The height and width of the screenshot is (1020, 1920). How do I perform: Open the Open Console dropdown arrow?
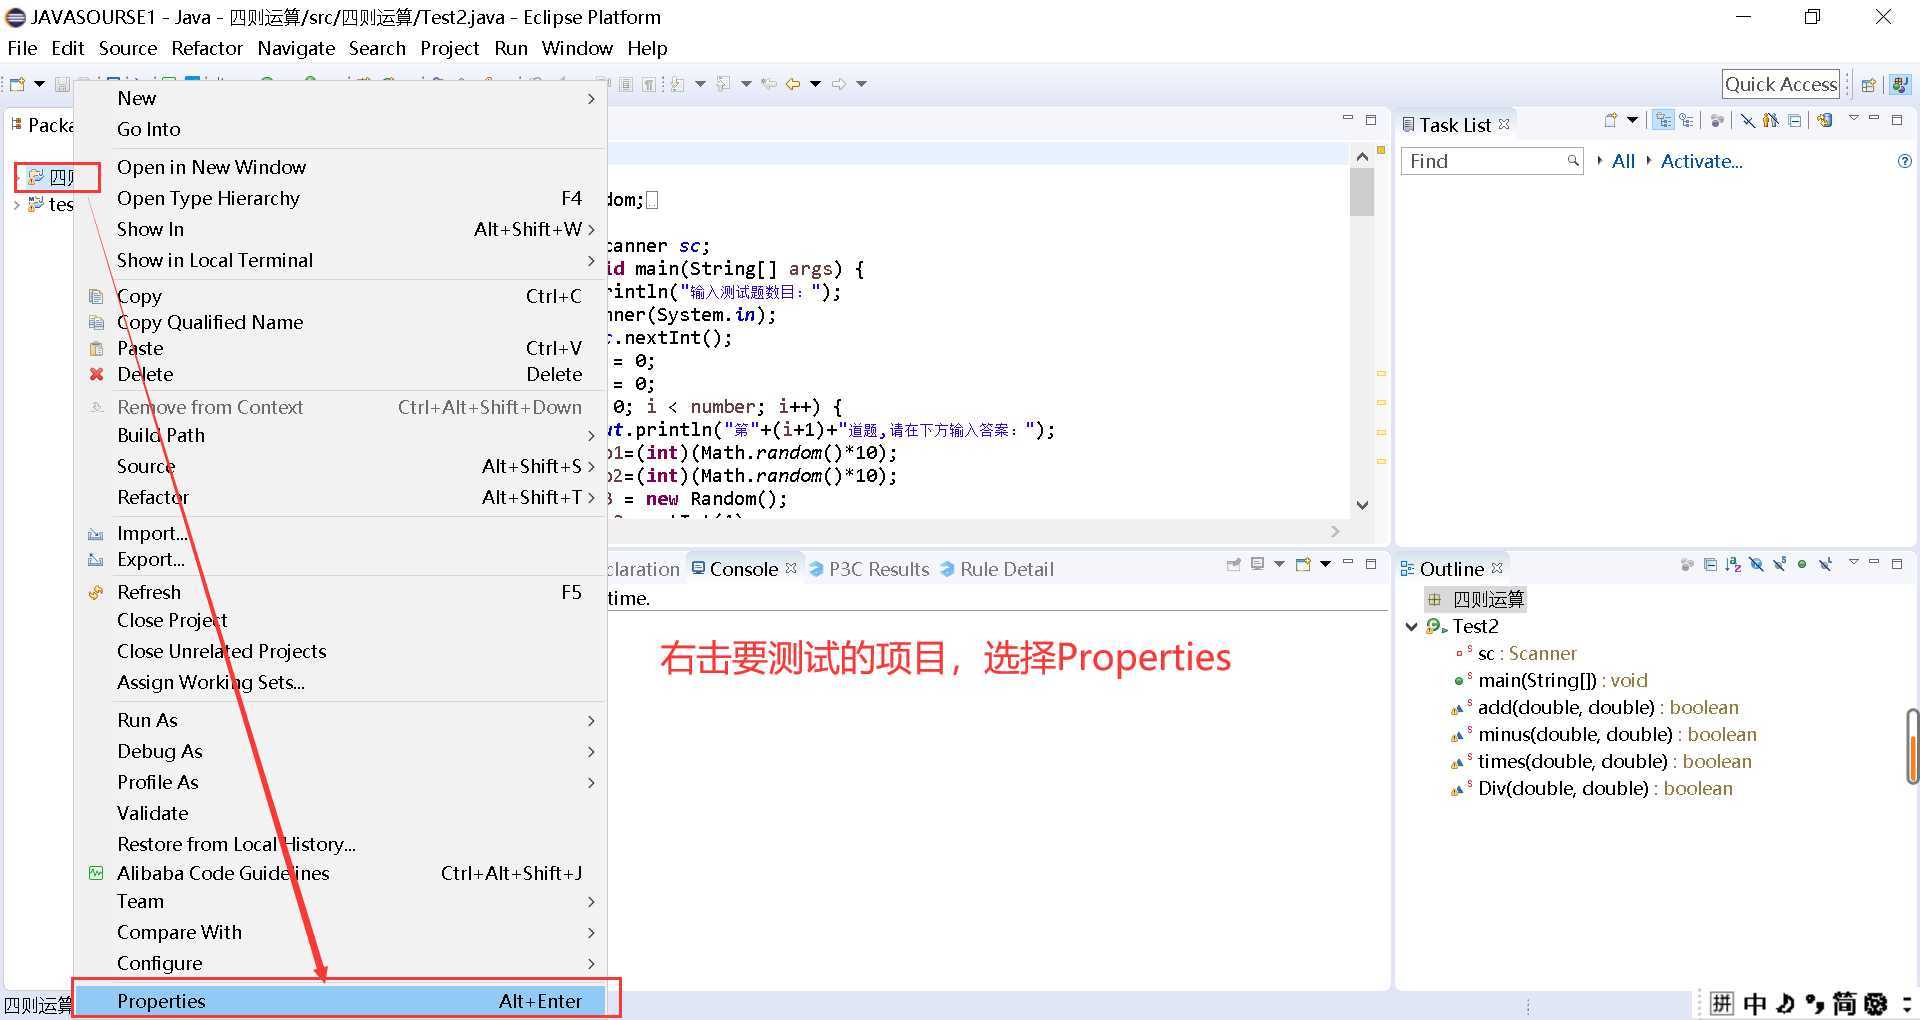1325,564
